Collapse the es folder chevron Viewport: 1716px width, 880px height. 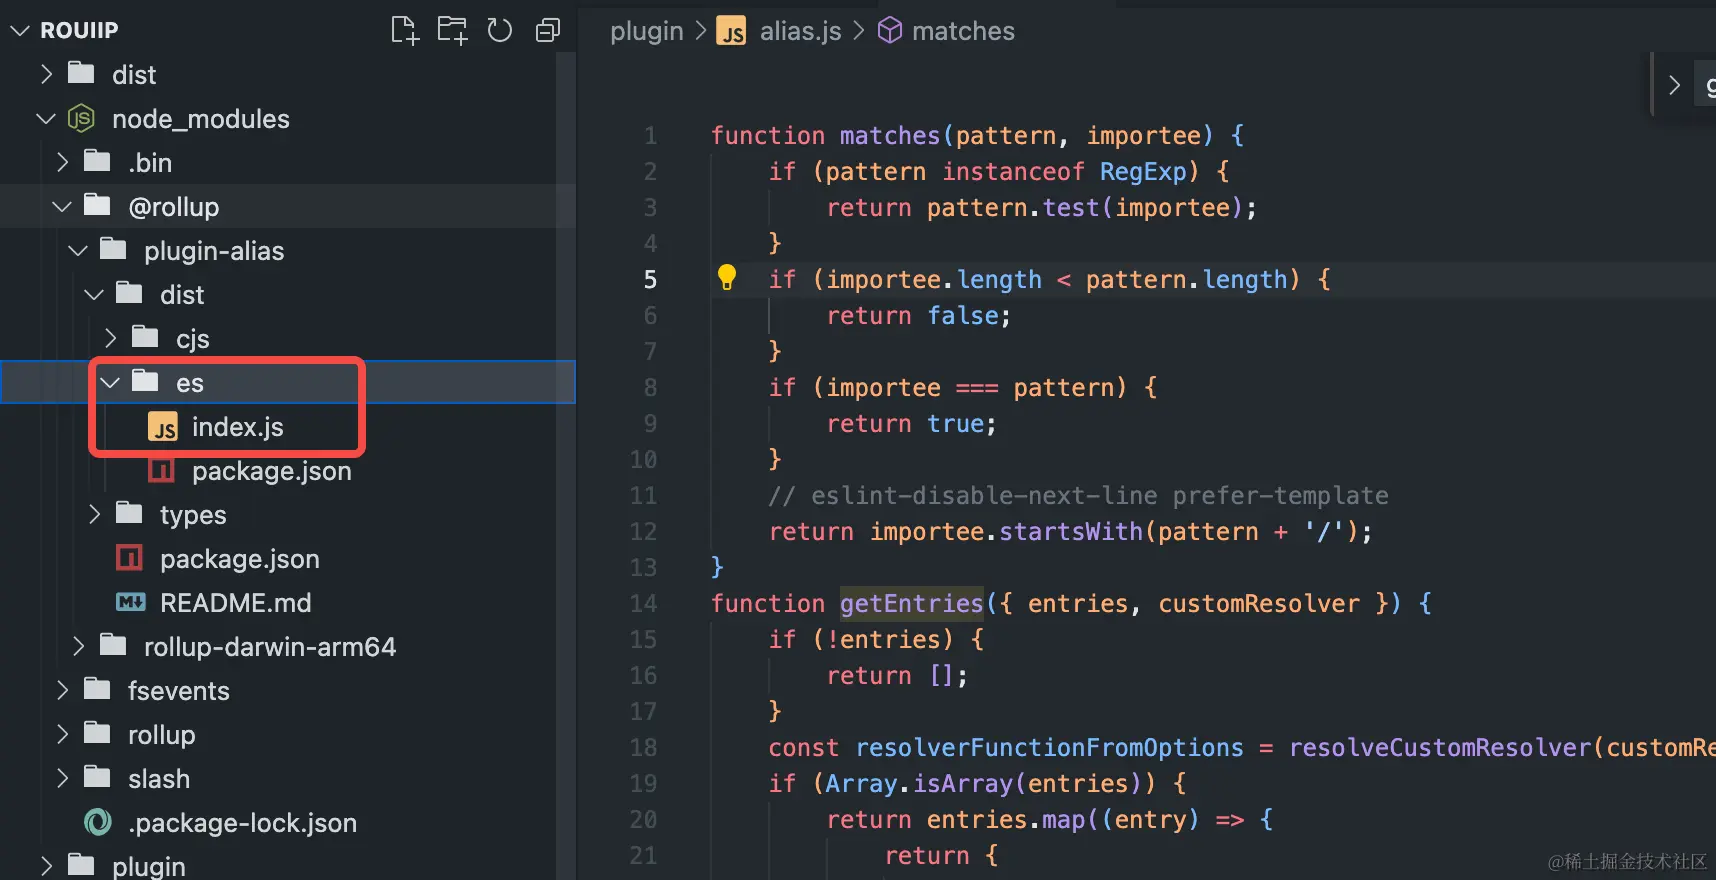[110, 383]
